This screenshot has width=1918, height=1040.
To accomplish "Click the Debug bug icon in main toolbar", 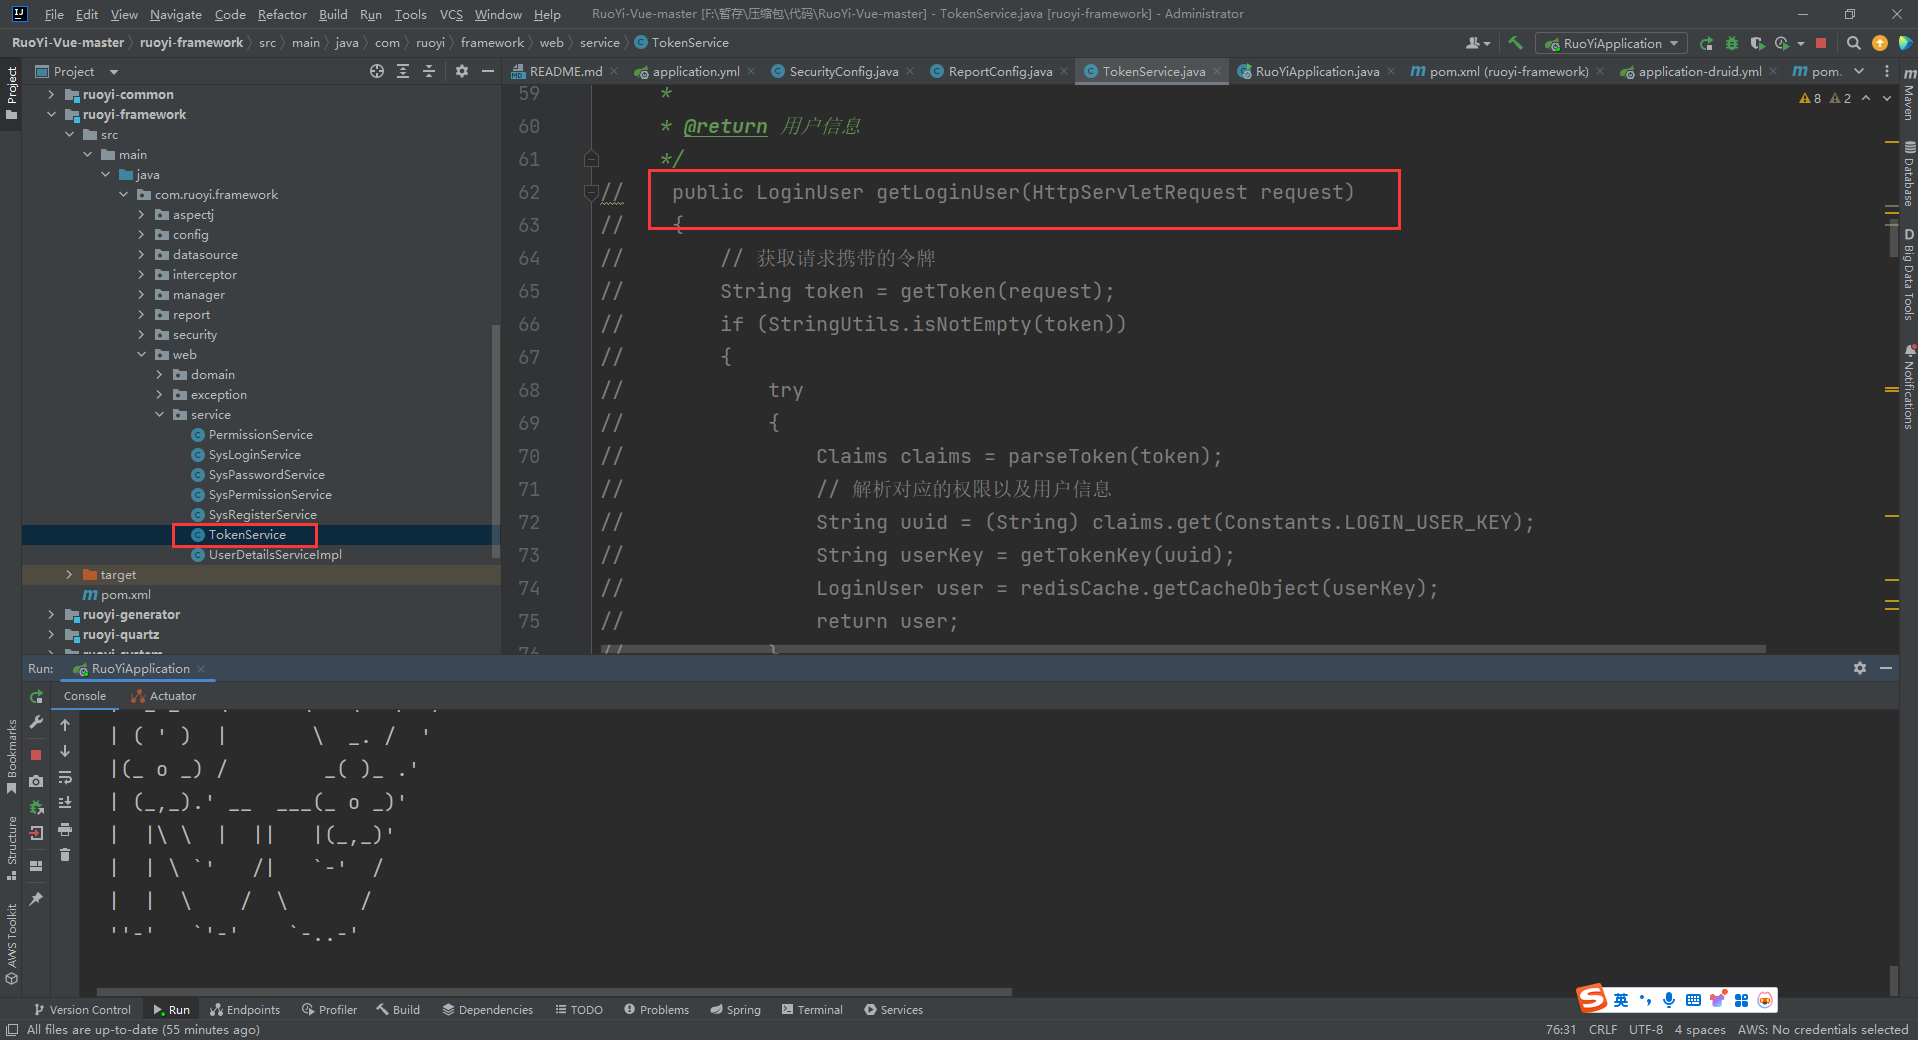I will (1731, 43).
